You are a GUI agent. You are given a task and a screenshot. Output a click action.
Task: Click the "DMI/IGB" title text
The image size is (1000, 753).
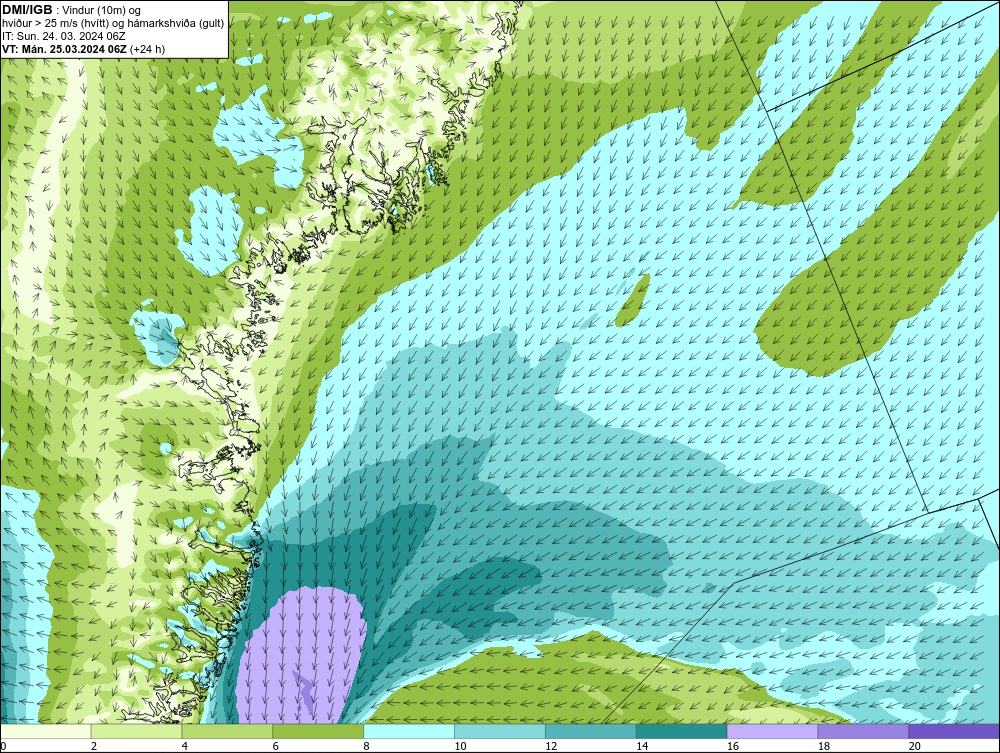click(x=27, y=10)
